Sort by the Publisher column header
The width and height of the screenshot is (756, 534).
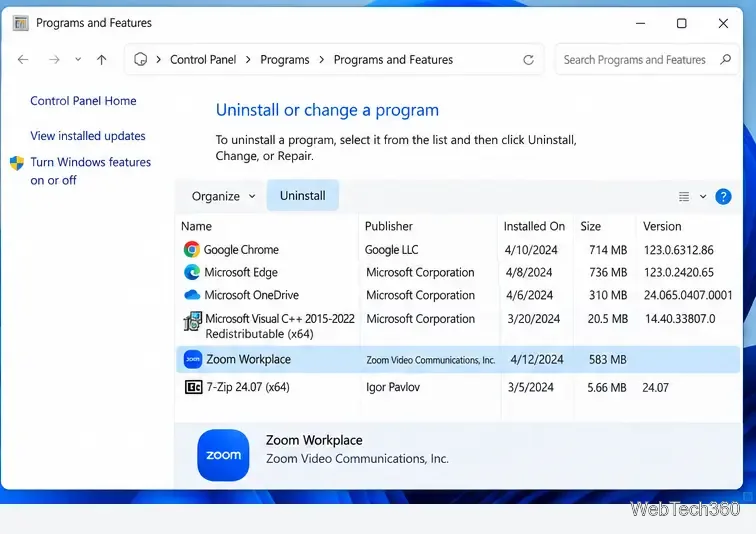pyautogui.click(x=389, y=227)
